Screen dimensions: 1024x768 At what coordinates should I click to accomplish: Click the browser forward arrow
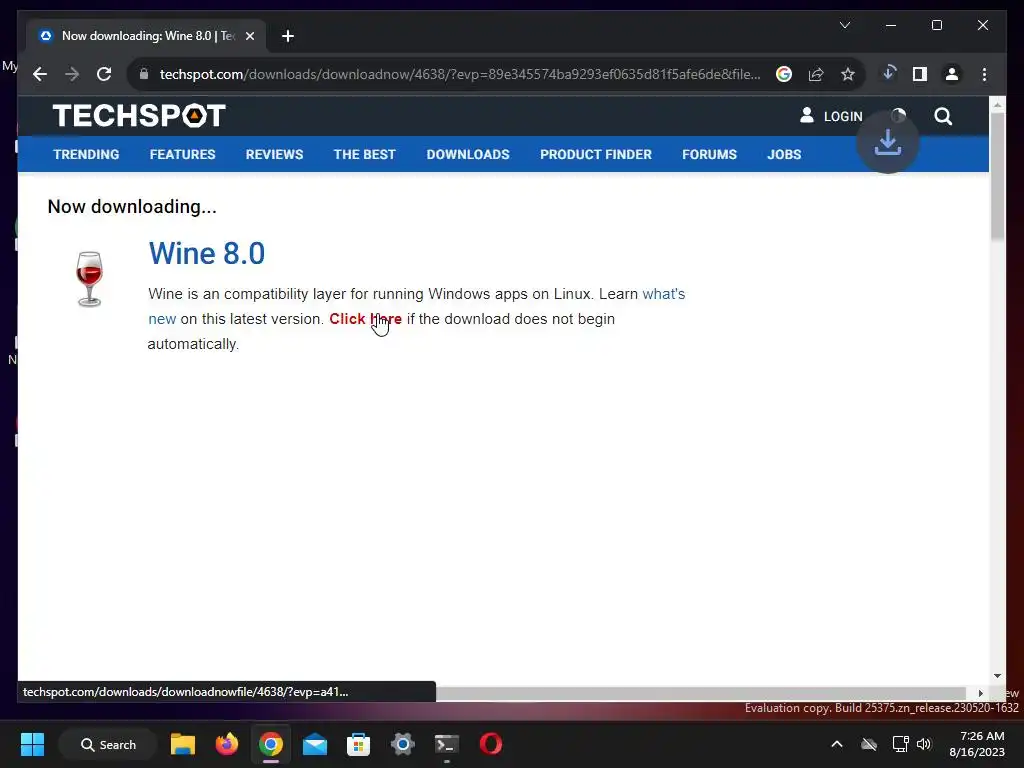[x=72, y=74]
